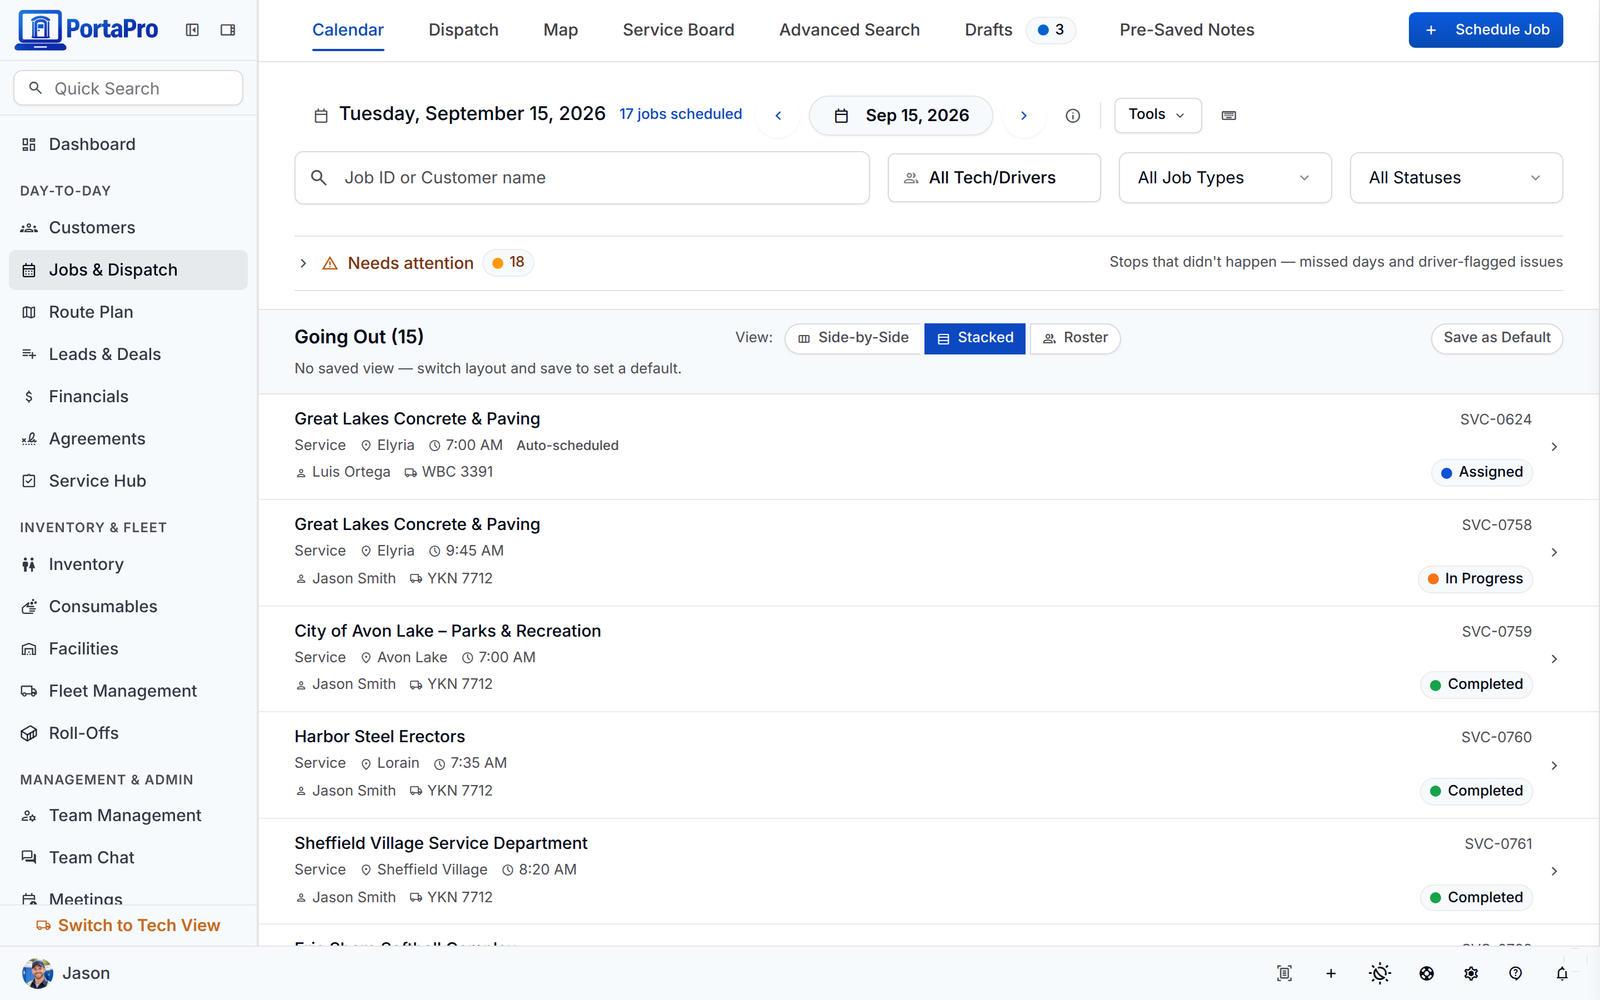
Task: Open the Drafts tab
Action: pyautogui.click(x=1020, y=30)
